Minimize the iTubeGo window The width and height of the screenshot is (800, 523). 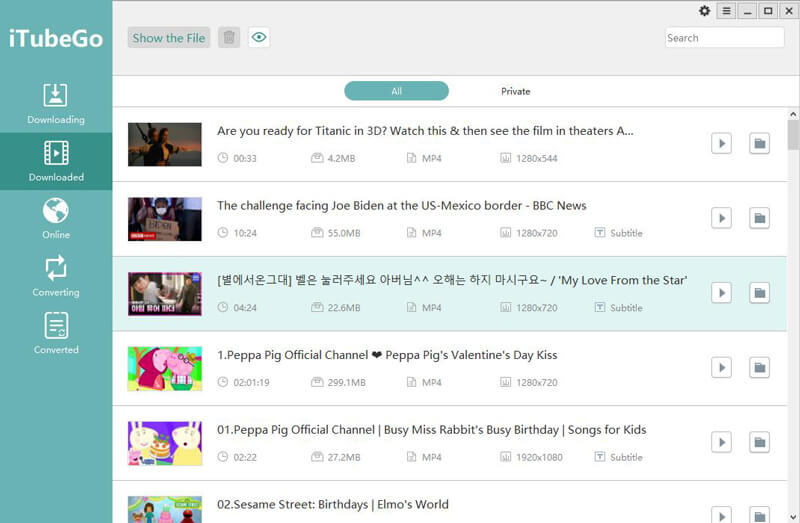[x=747, y=11]
